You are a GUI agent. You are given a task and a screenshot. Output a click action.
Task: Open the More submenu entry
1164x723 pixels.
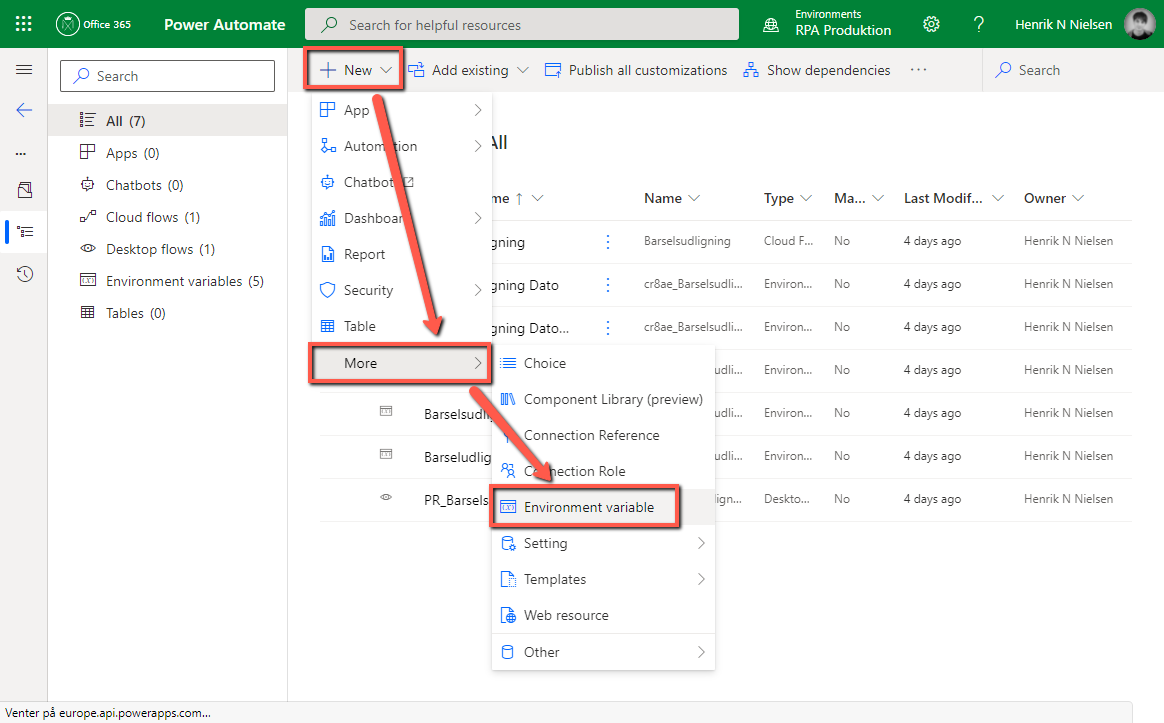(400, 363)
